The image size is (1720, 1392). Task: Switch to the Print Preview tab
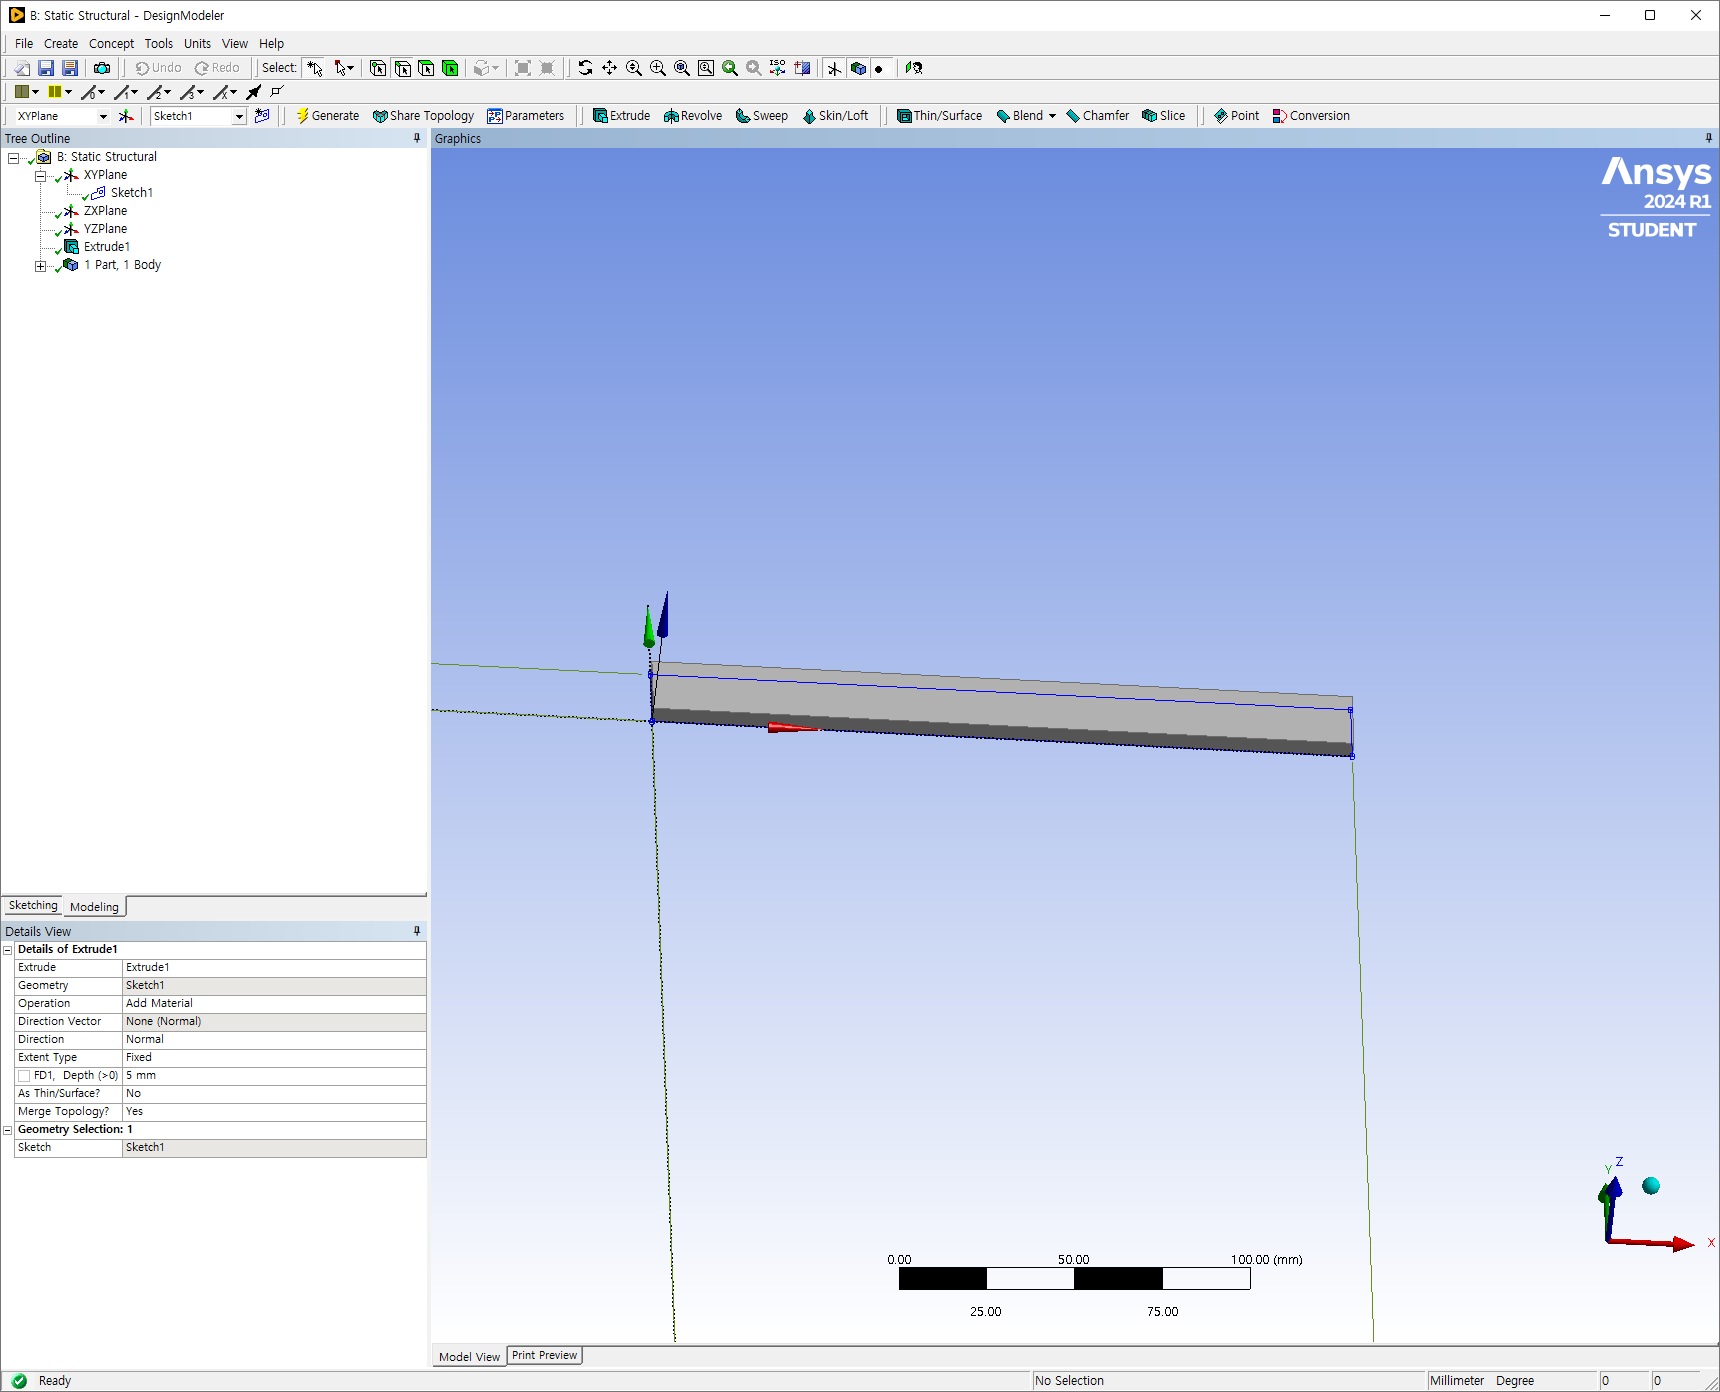point(545,1356)
